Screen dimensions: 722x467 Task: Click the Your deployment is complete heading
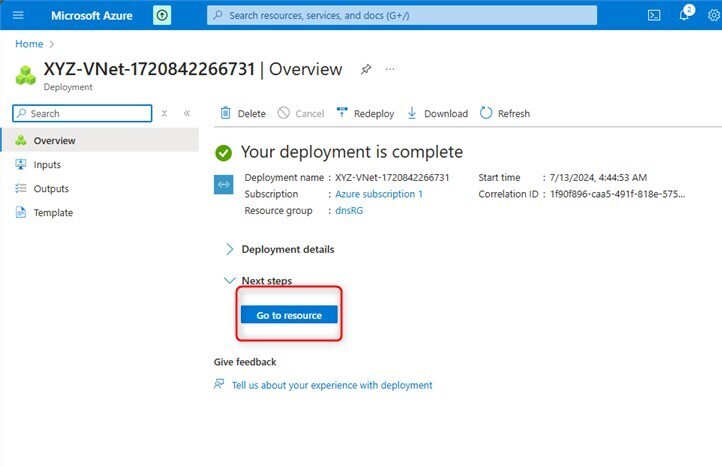[x=352, y=152]
